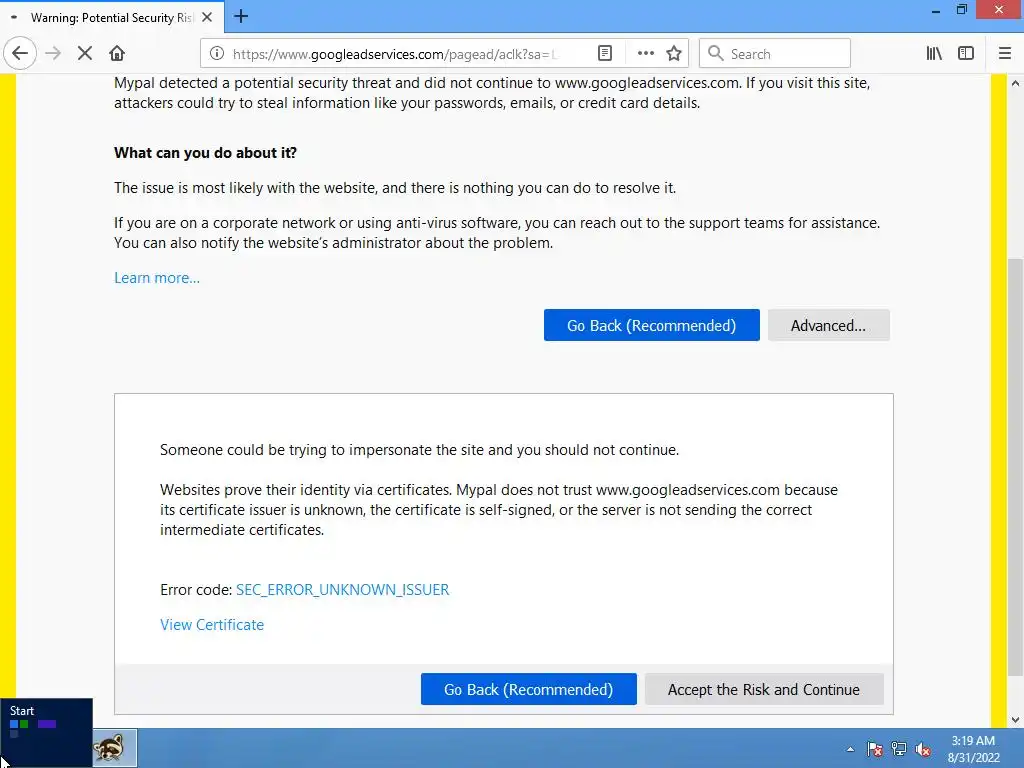
Task: Open the Action Center flag tray icon
Action: coord(874,750)
